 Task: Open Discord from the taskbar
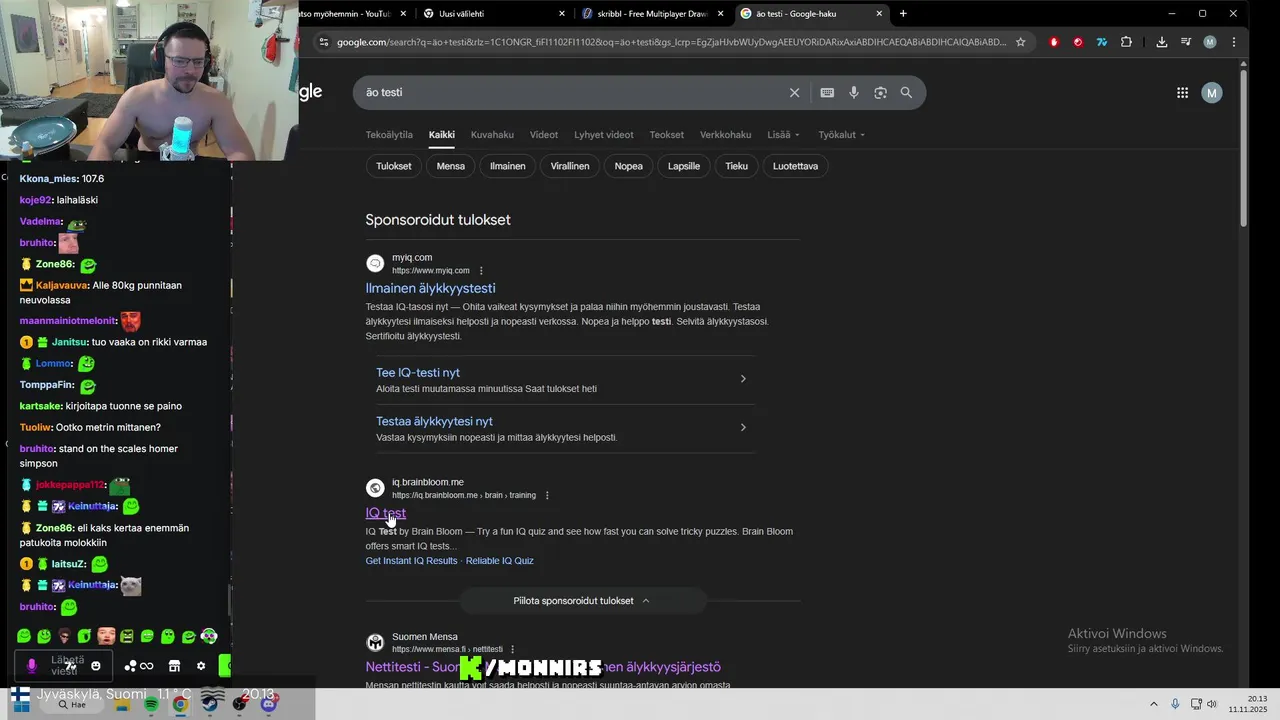(x=268, y=704)
